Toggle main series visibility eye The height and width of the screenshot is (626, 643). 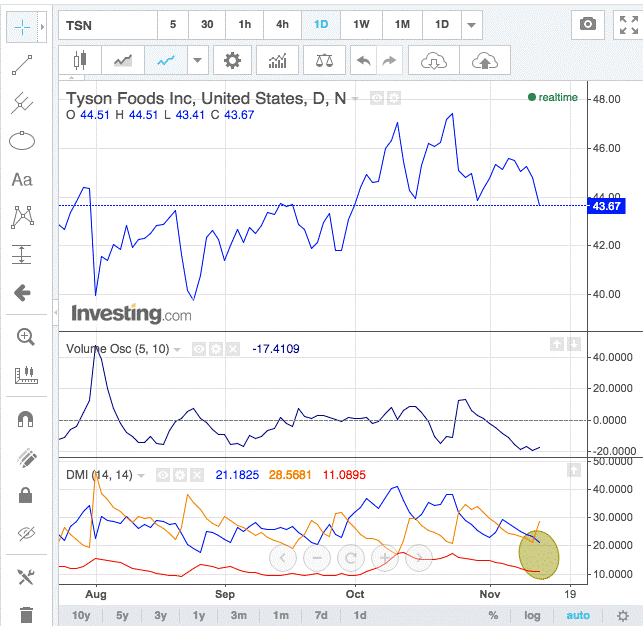tap(377, 98)
